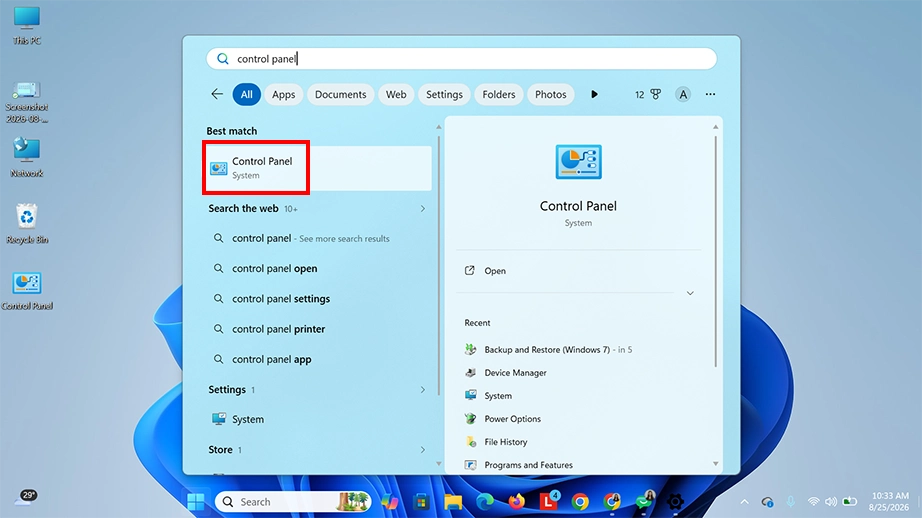Open Recycle Bin on desktop
The height and width of the screenshot is (518, 922).
(26, 223)
